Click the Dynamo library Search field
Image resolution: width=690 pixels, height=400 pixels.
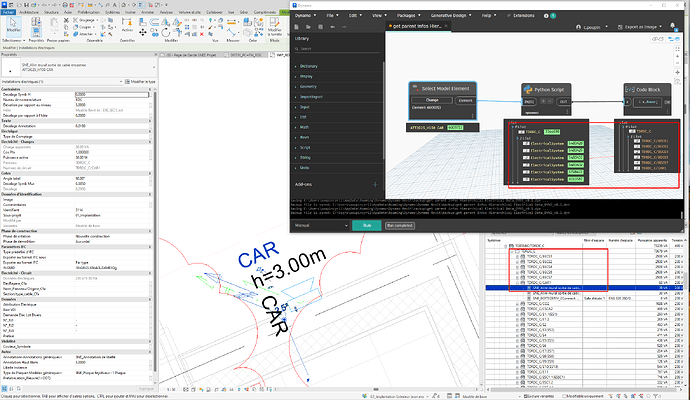point(337,49)
